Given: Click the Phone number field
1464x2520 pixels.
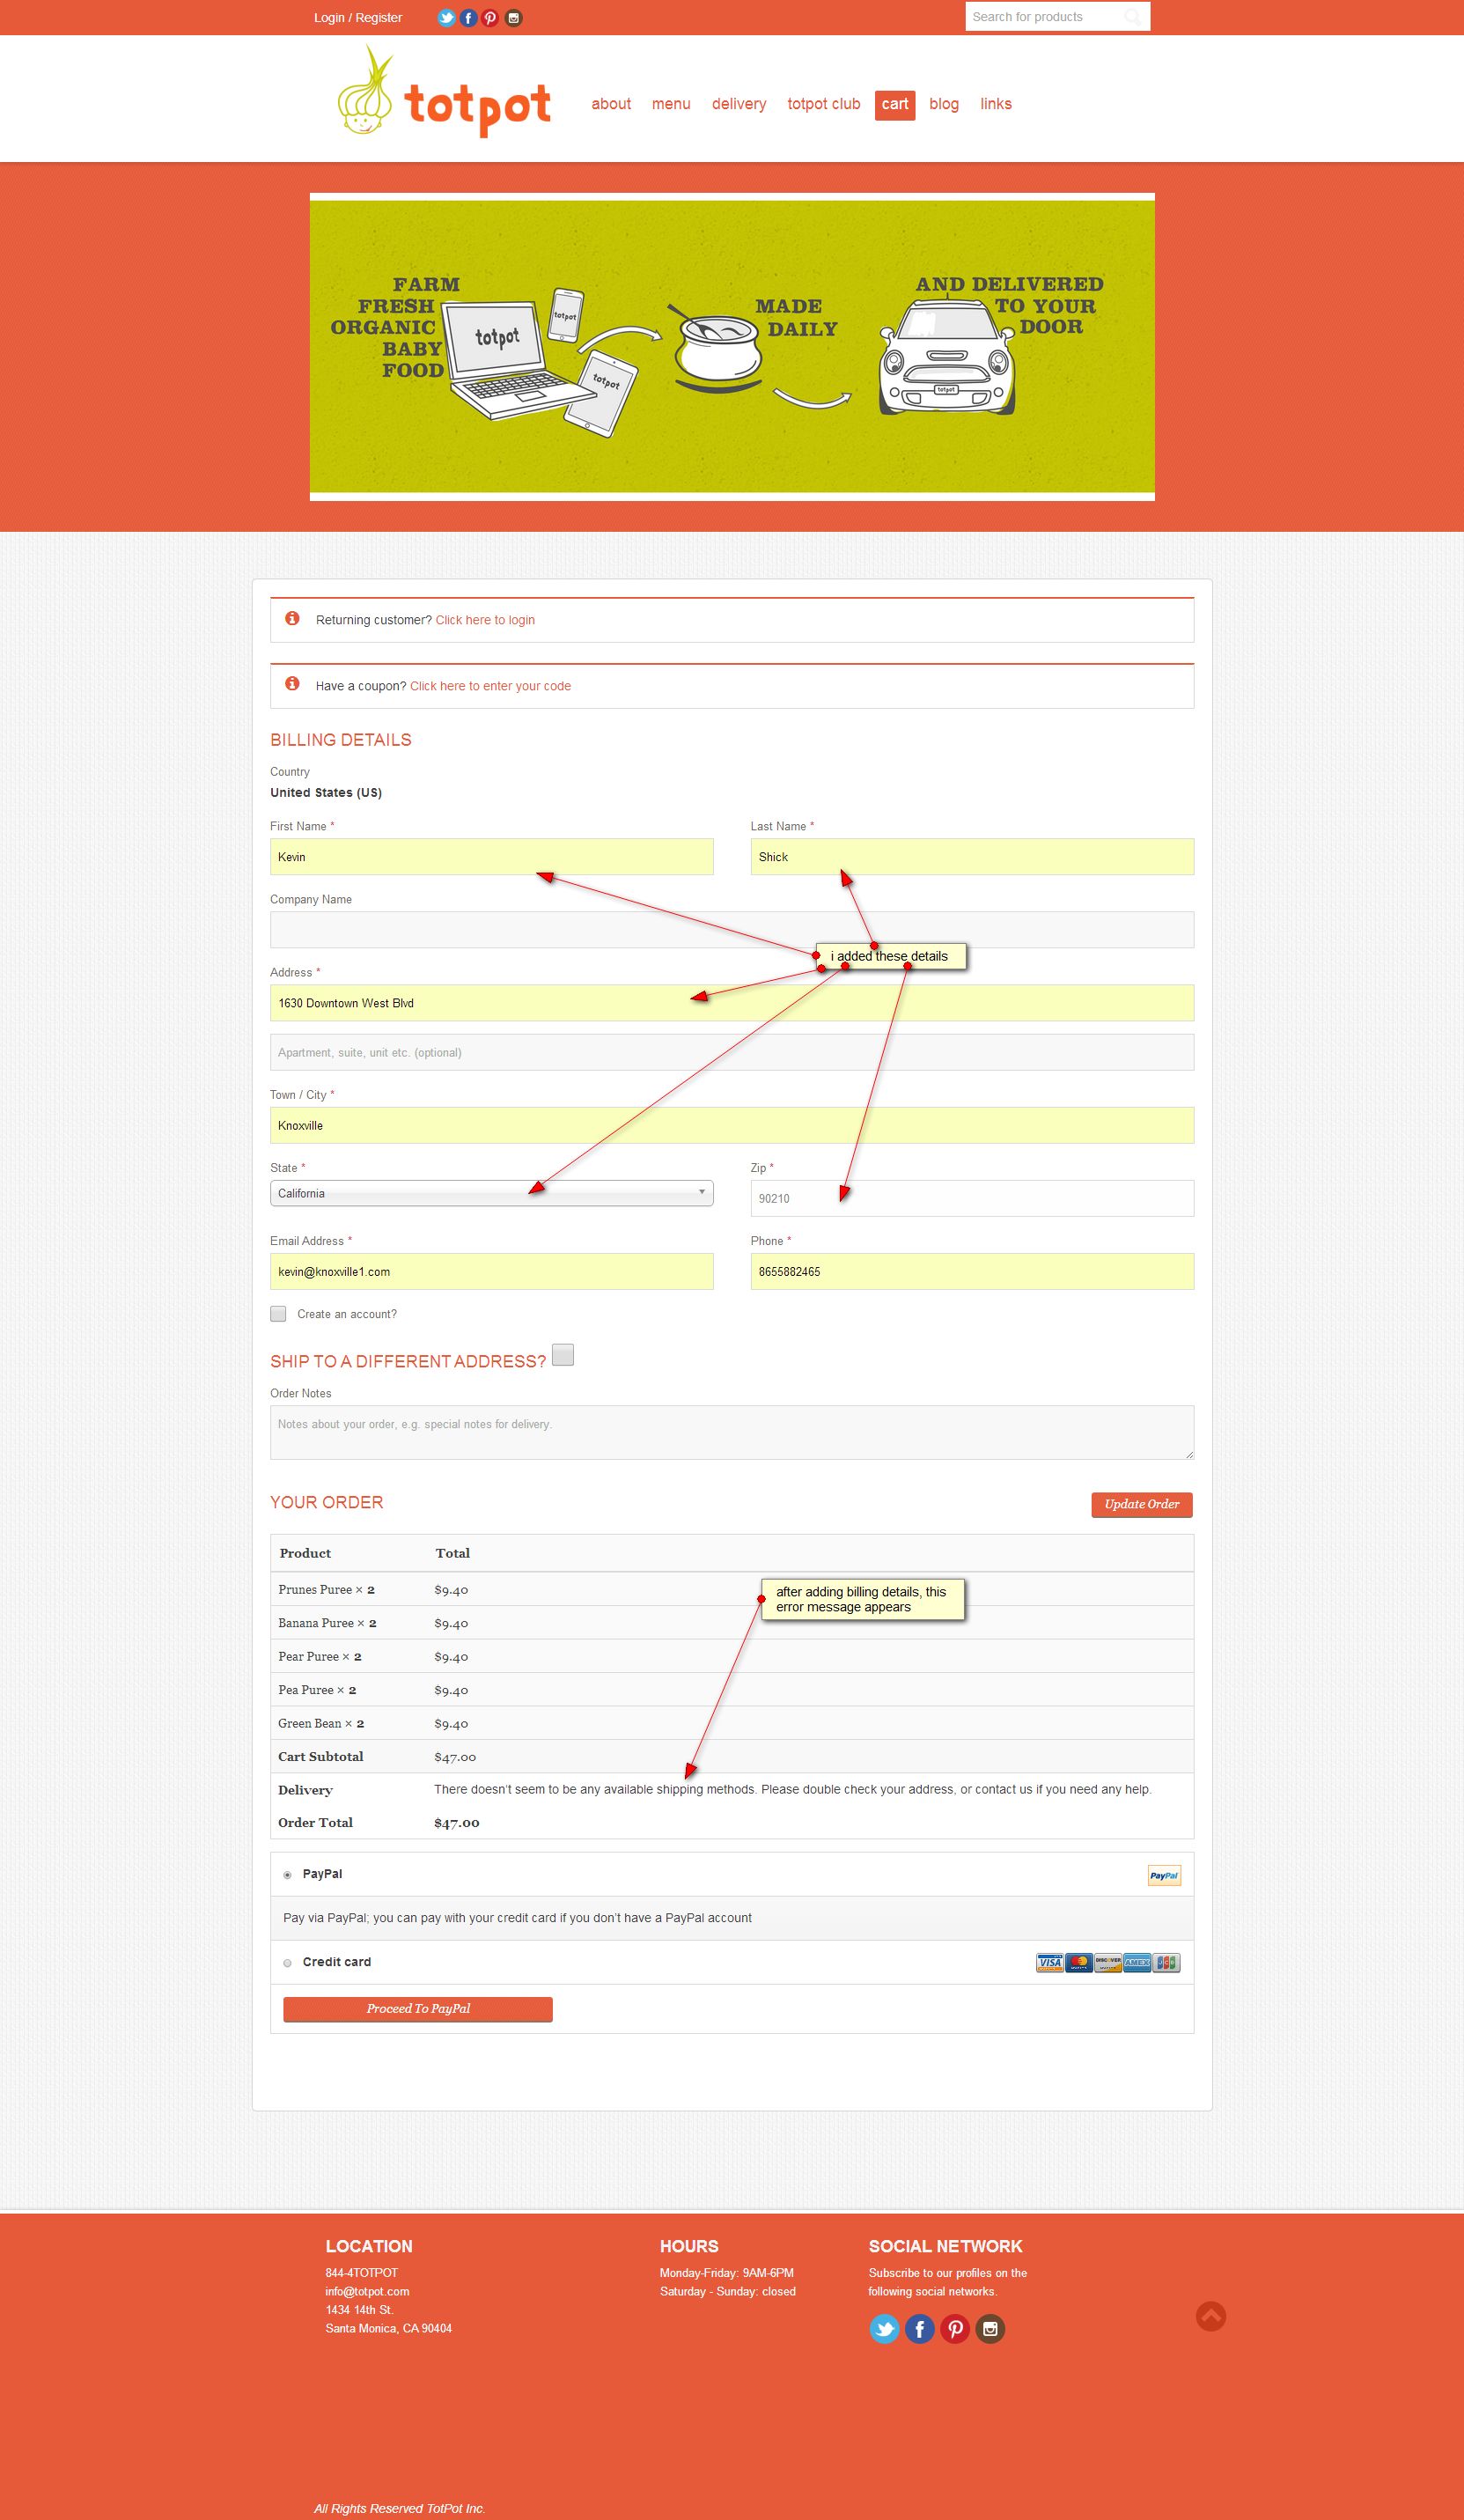Looking at the screenshot, I should coord(972,1271).
